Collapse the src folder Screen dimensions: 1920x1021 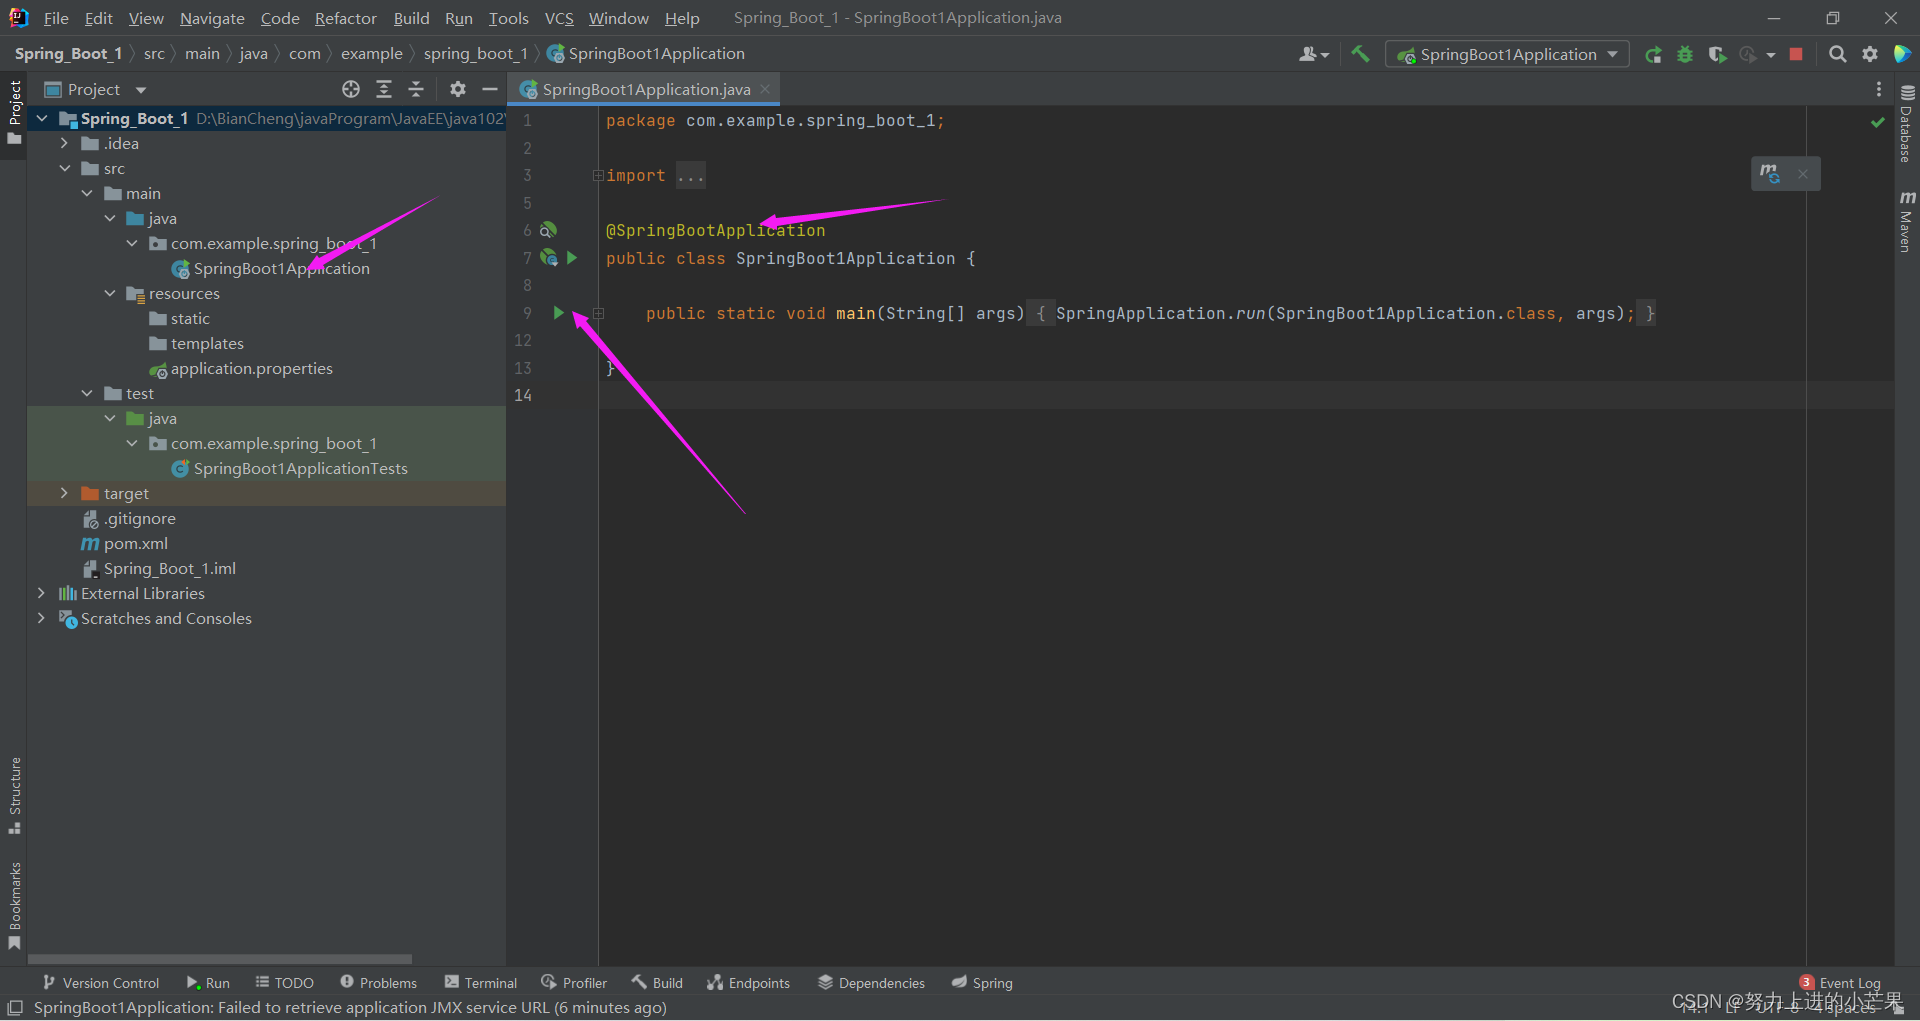(64, 168)
